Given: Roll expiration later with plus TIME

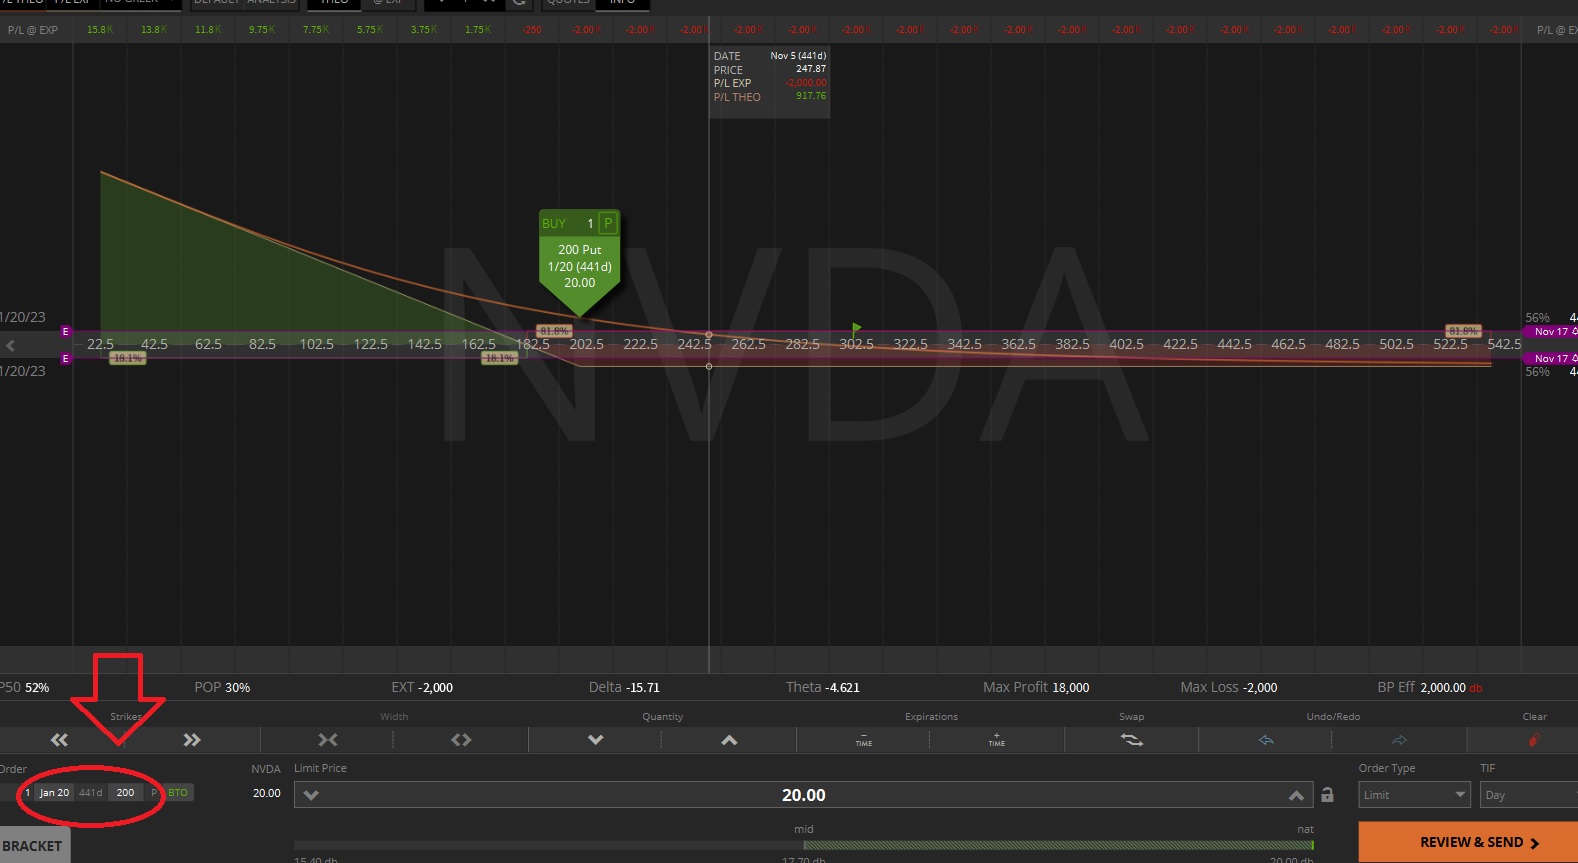Looking at the screenshot, I should click(997, 740).
